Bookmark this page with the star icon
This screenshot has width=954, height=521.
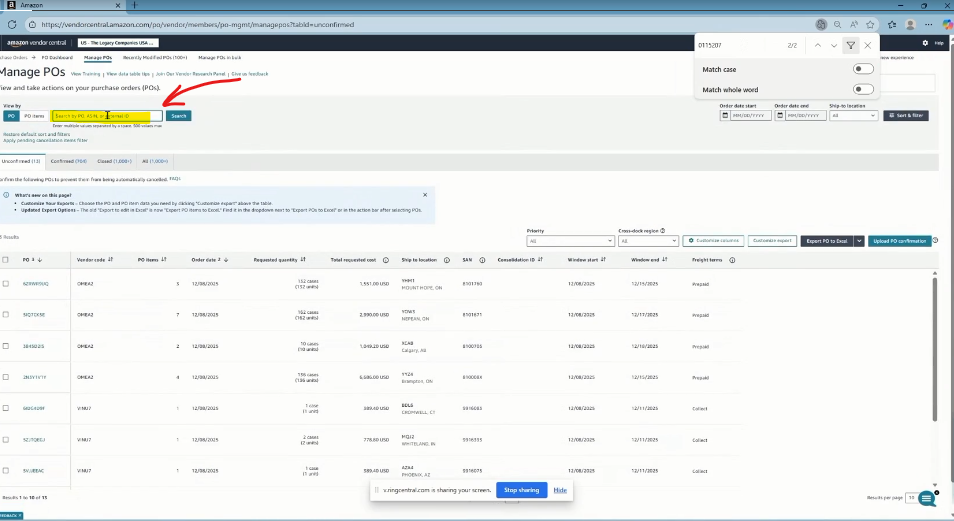point(870,24)
